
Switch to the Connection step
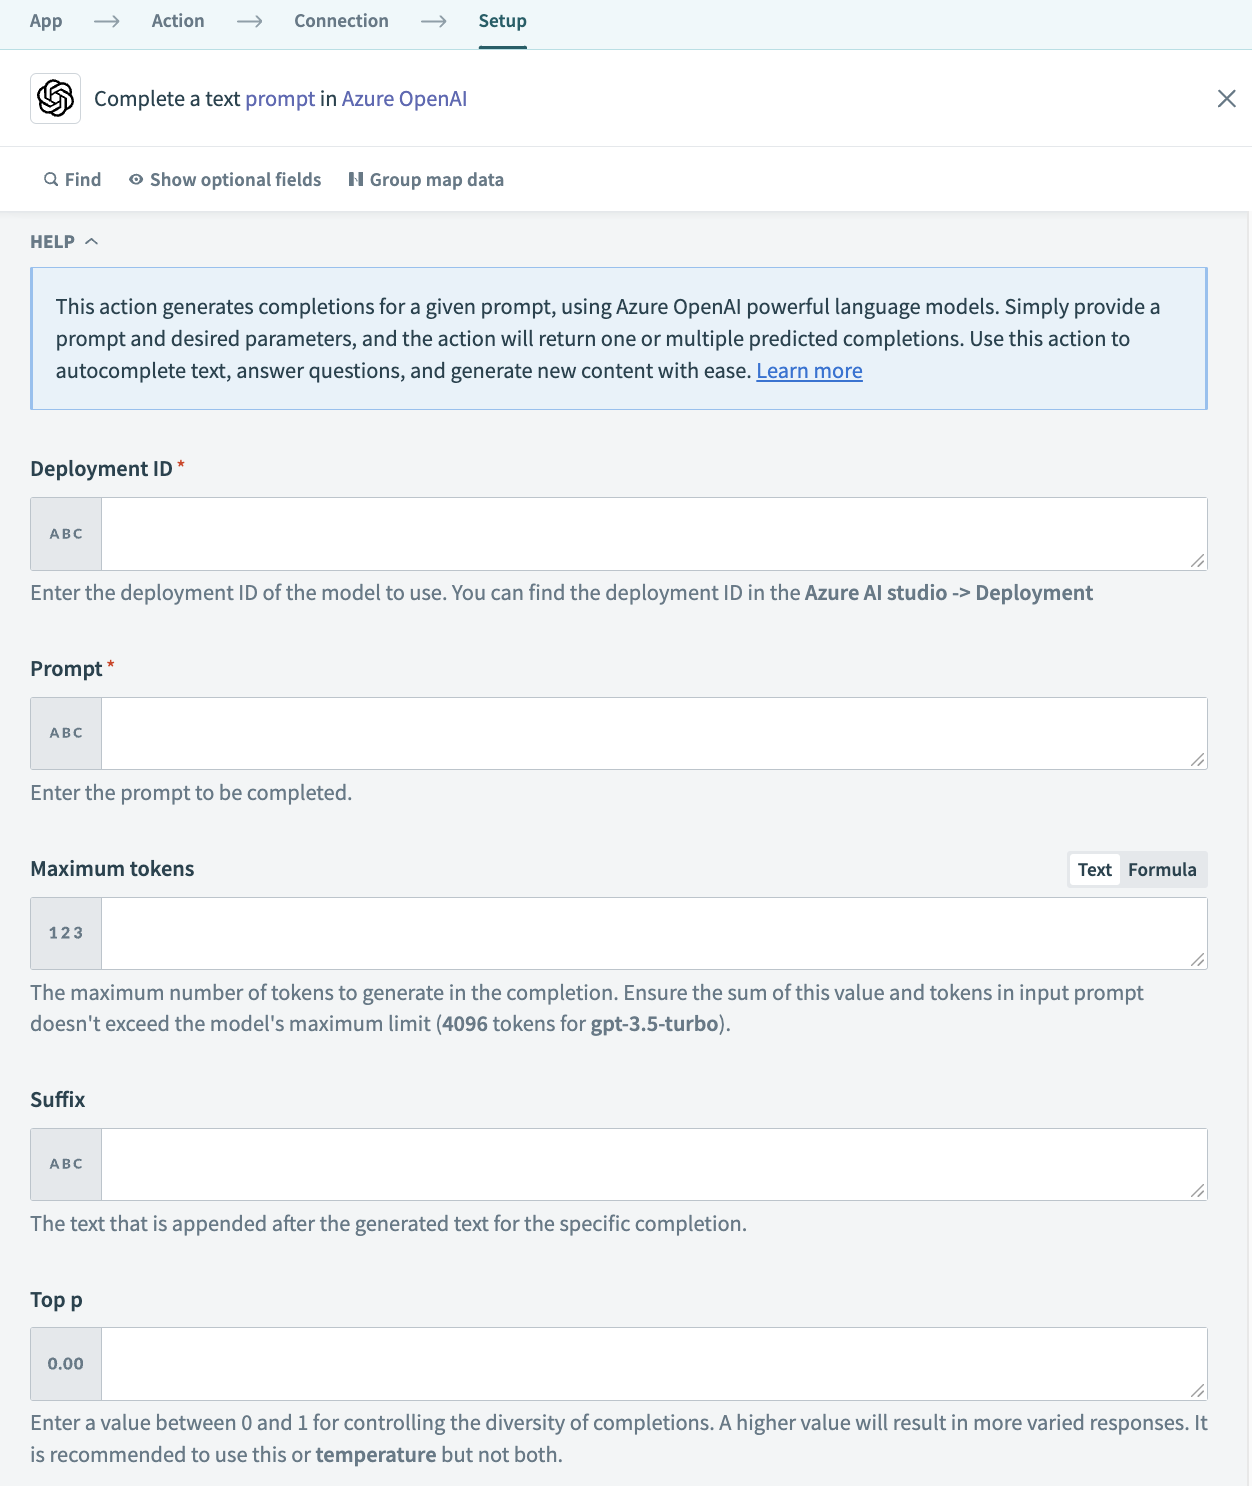click(340, 20)
